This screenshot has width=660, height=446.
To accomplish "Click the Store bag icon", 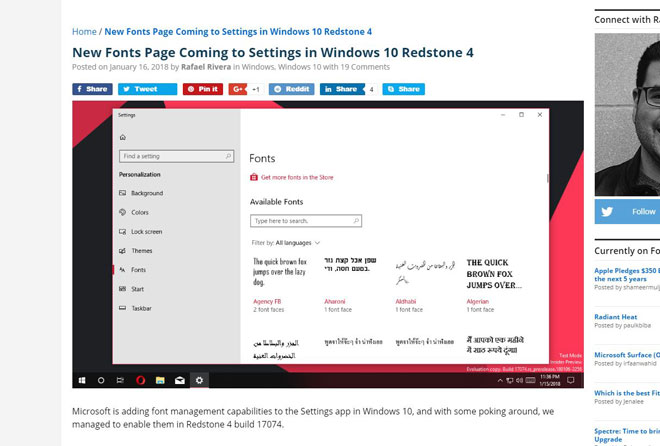I will 254,177.
